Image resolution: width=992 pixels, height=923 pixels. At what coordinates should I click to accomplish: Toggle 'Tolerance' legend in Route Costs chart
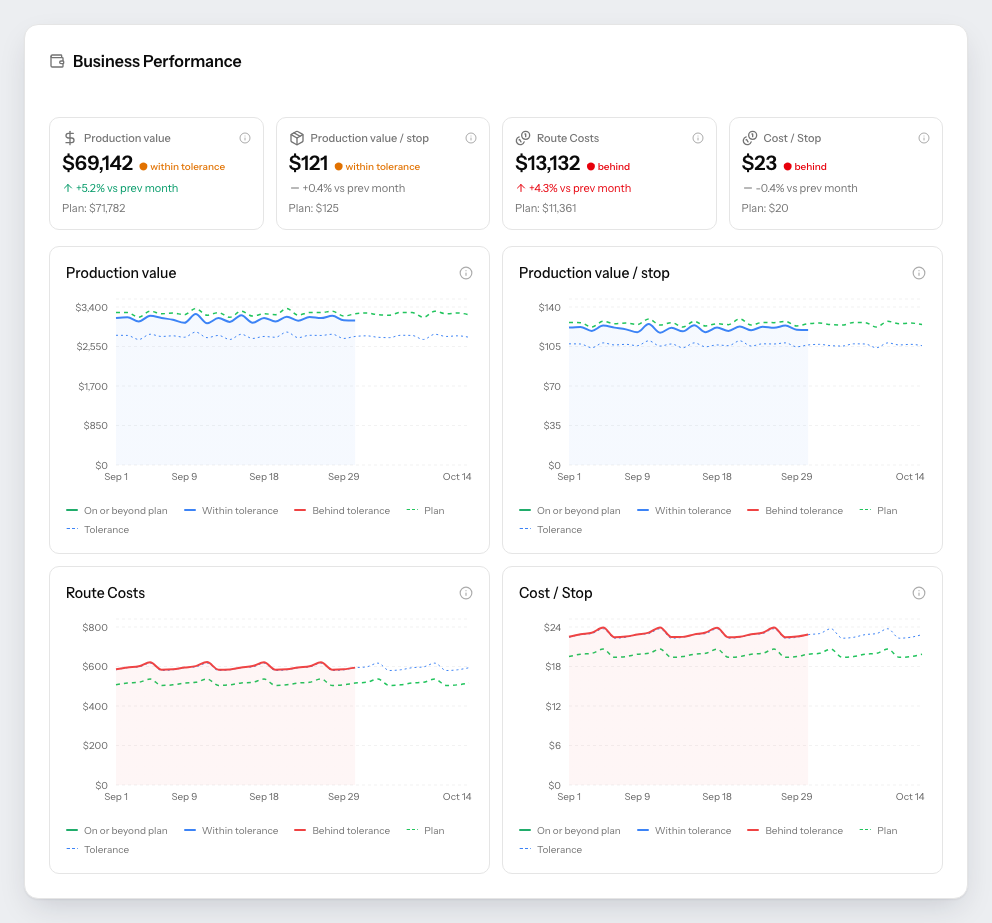click(97, 850)
